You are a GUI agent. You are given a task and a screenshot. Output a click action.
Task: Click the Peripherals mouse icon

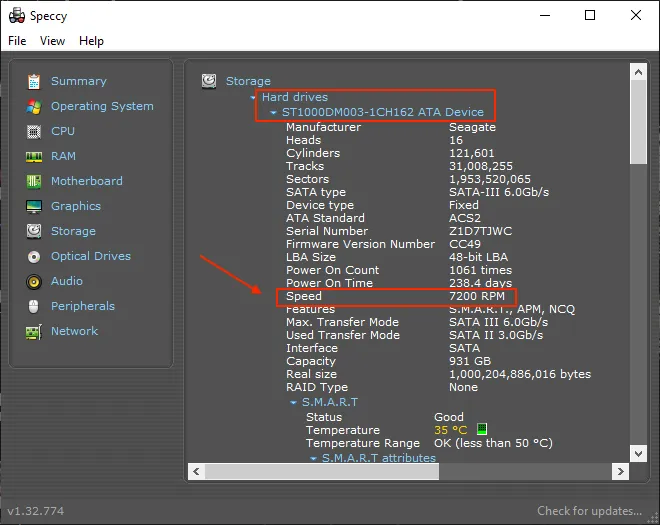(34, 306)
